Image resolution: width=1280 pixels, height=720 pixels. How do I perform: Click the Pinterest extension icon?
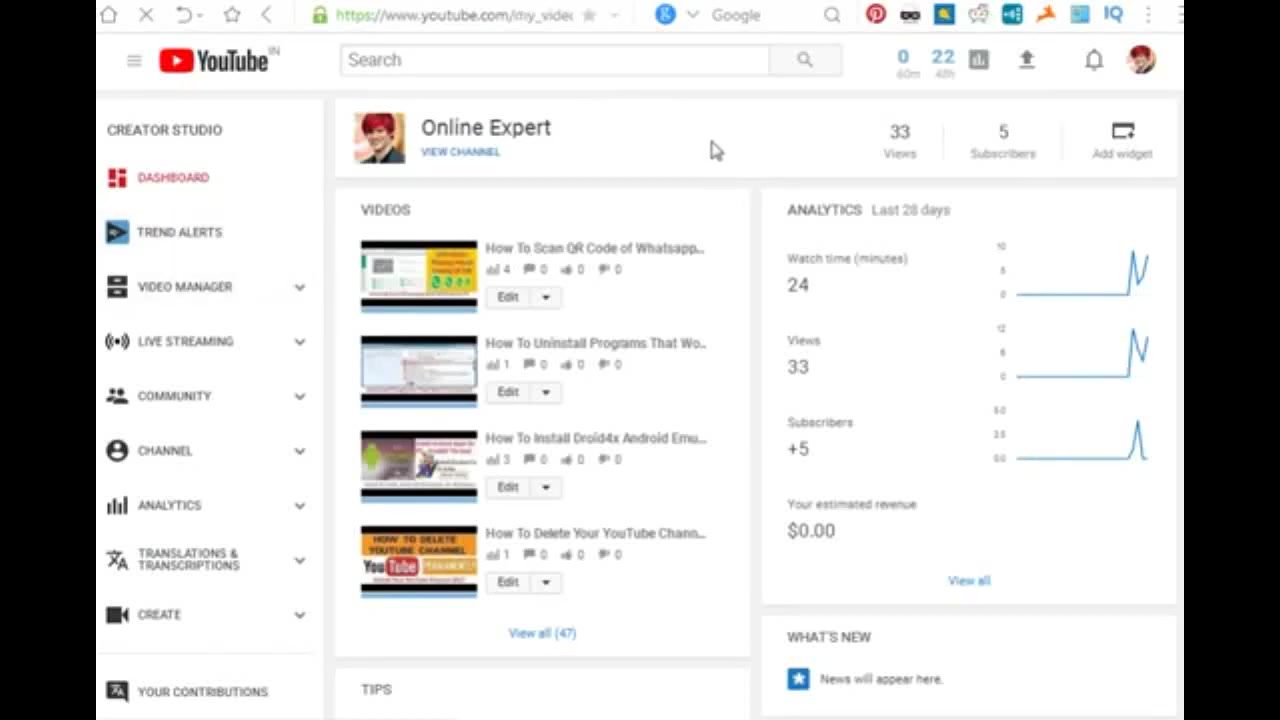(876, 14)
